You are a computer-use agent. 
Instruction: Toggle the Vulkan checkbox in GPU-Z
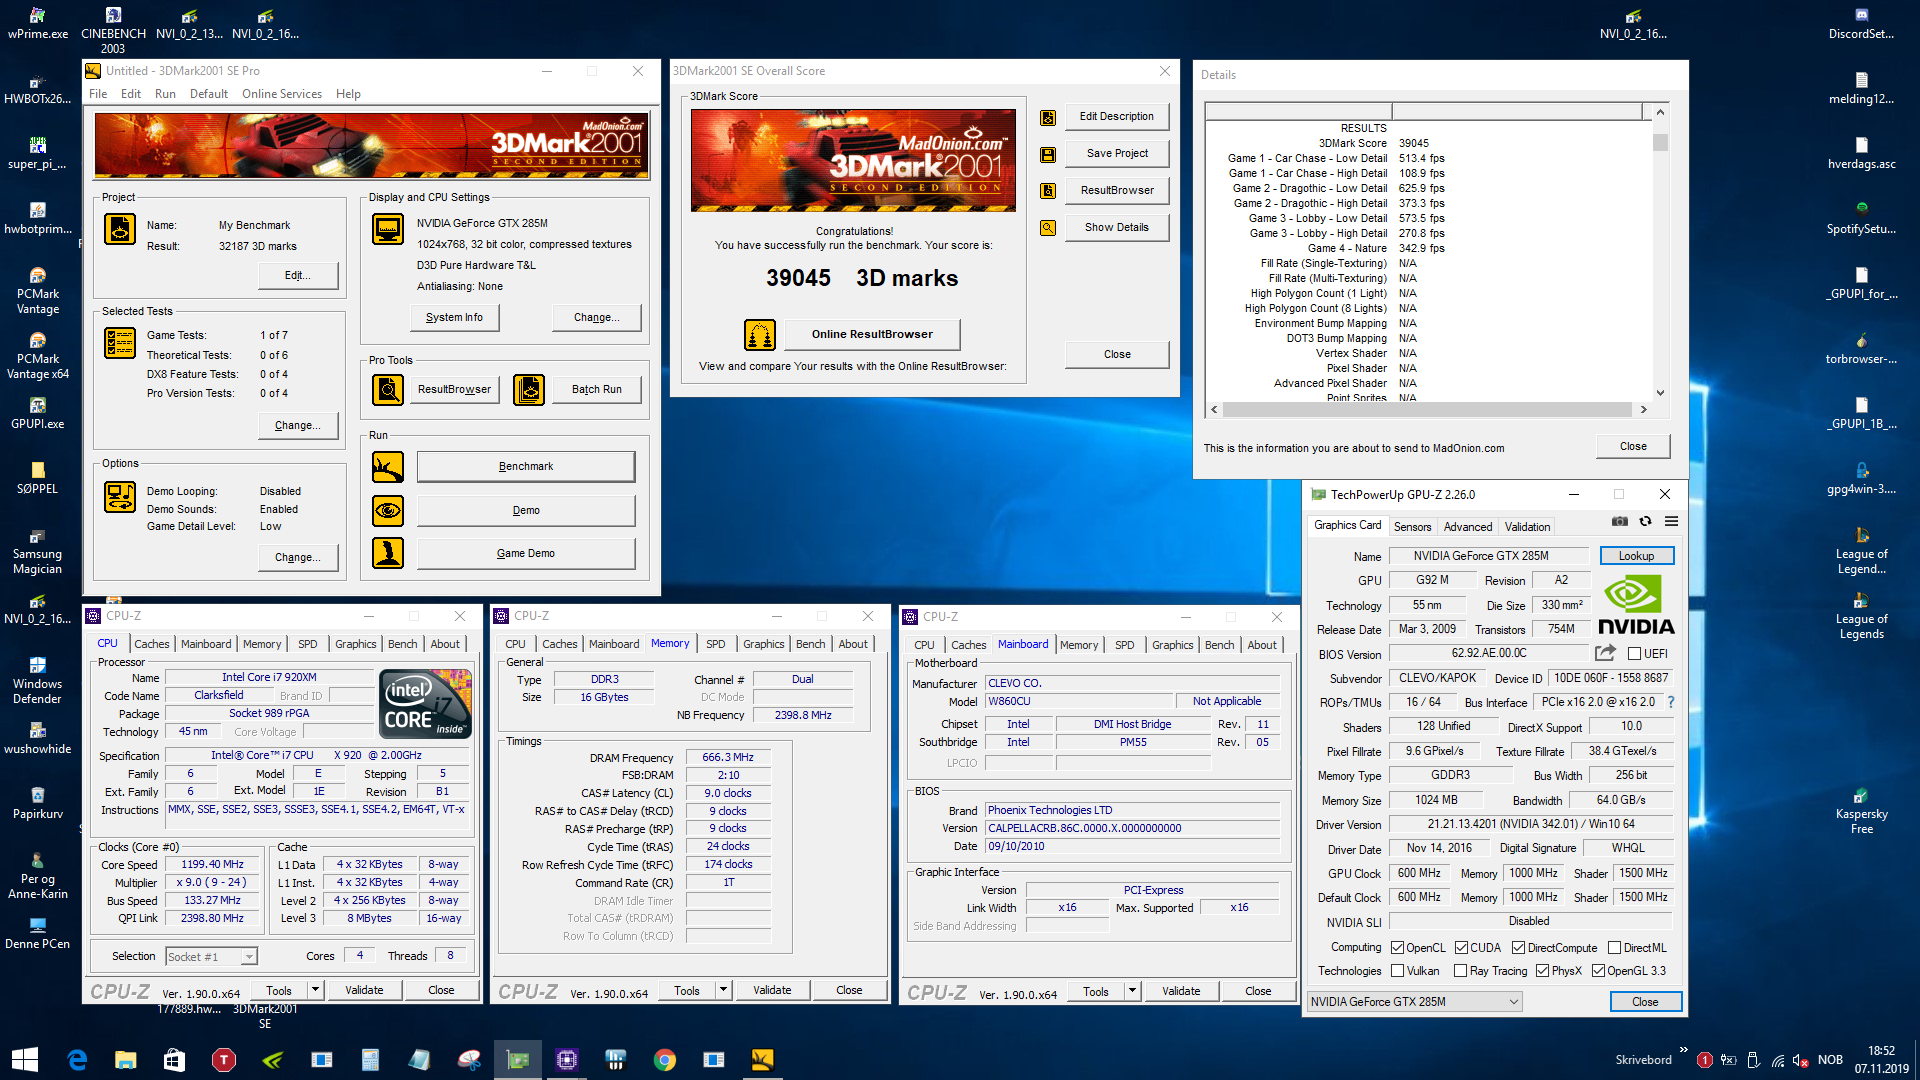(1398, 971)
